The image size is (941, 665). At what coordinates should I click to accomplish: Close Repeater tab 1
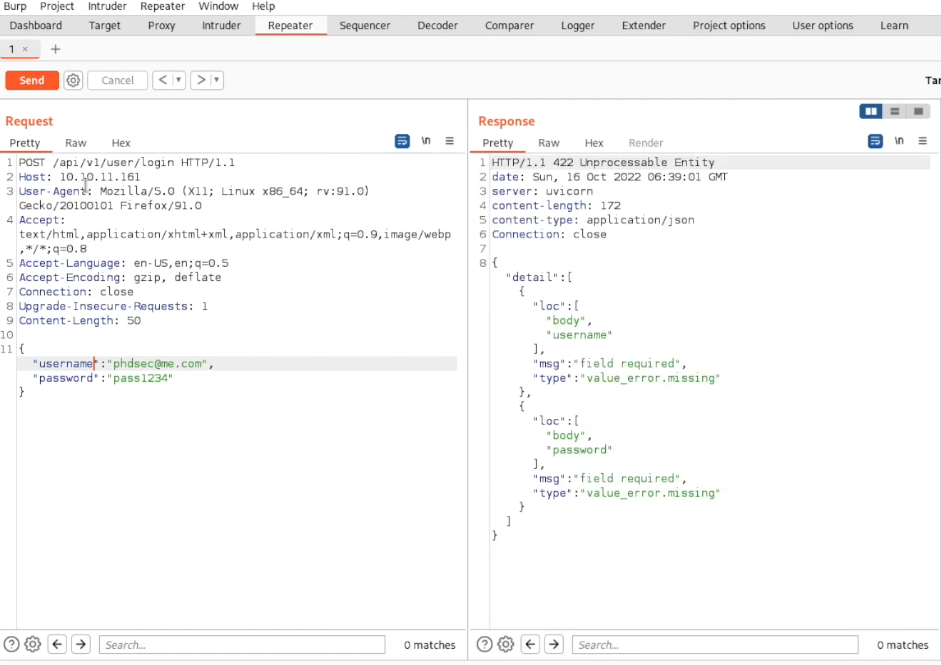[25, 49]
